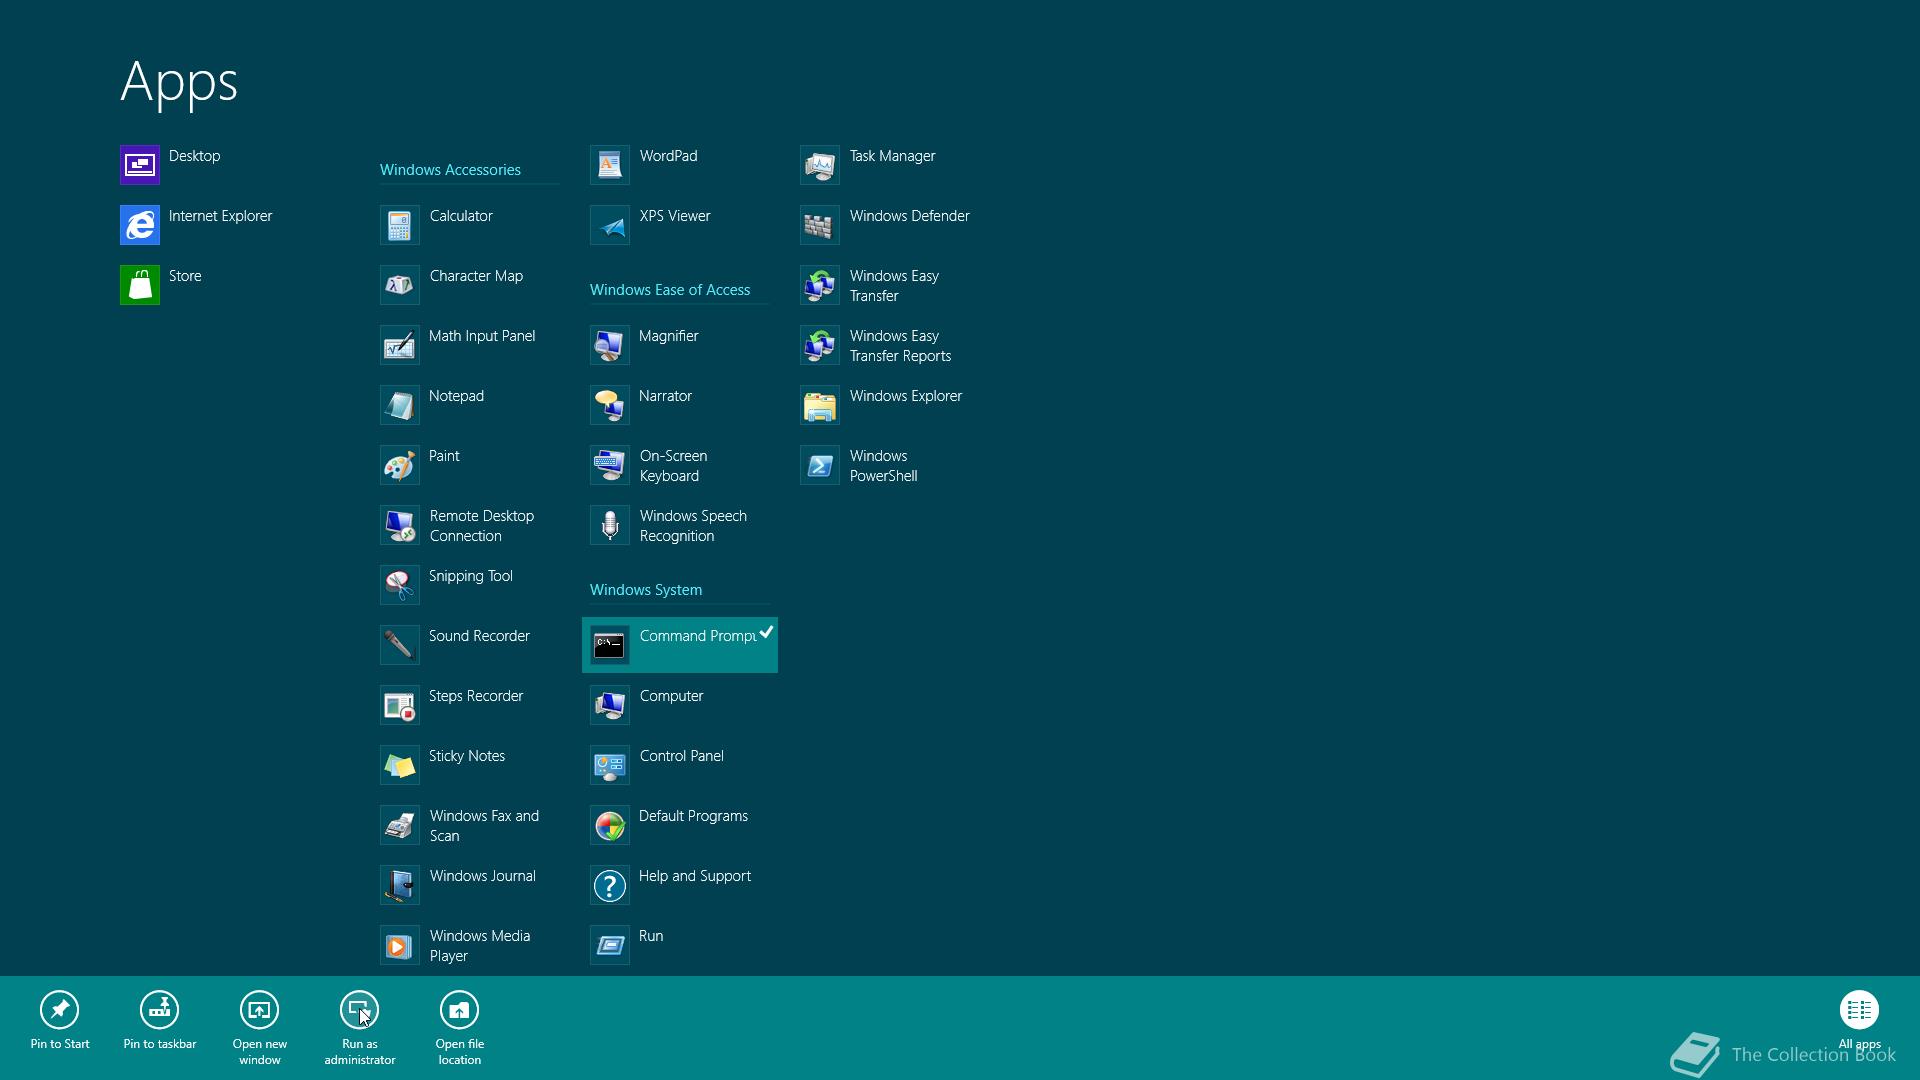Image resolution: width=1920 pixels, height=1080 pixels.
Task: Open Windows Journal icon
Action: 400,885
